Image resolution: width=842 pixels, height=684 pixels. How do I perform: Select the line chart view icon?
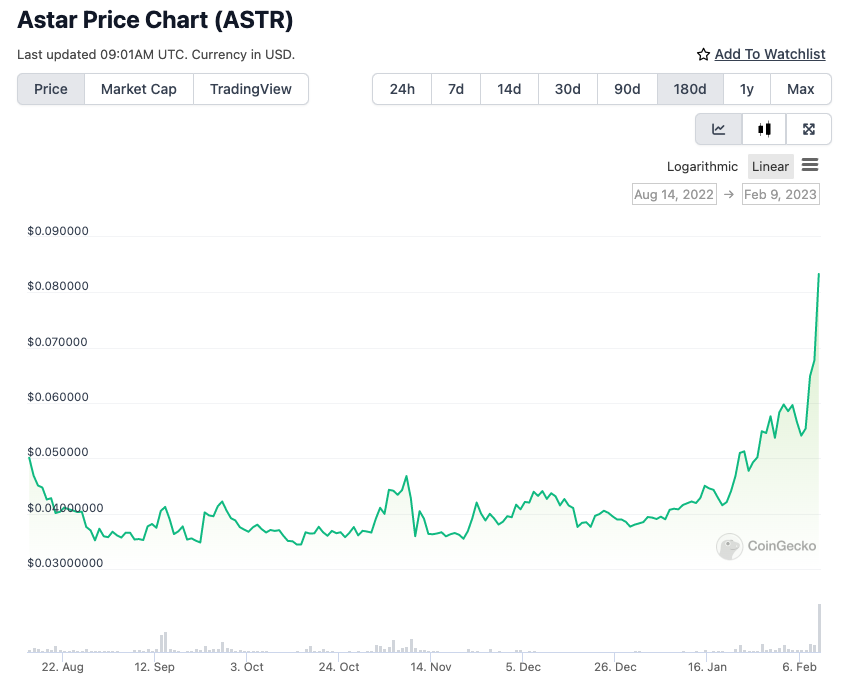[x=718, y=129]
